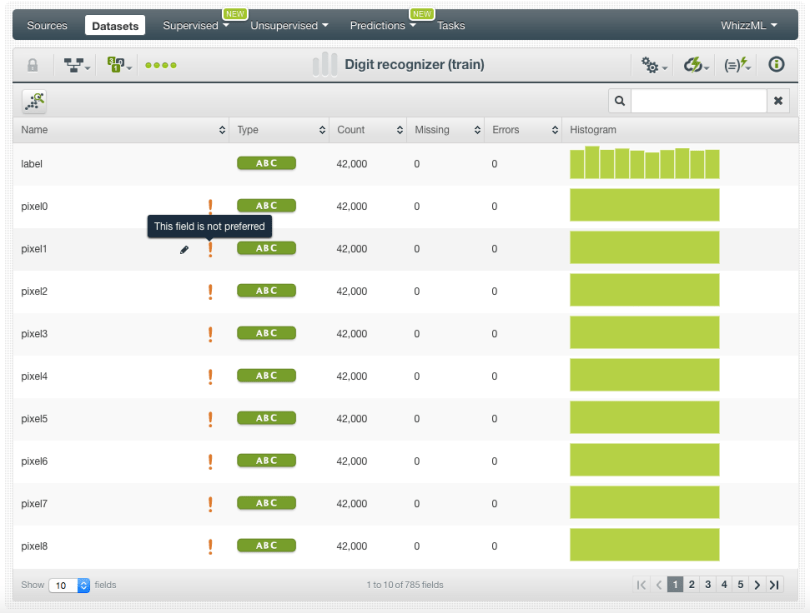Click the edit pencil for pixel1
Image resolution: width=810 pixels, height=613 pixels.
pyautogui.click(x=184, y=250)
